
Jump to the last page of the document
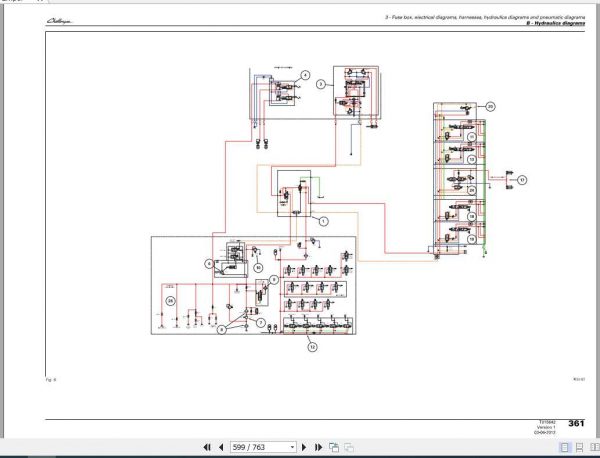(x=318, y=447)
